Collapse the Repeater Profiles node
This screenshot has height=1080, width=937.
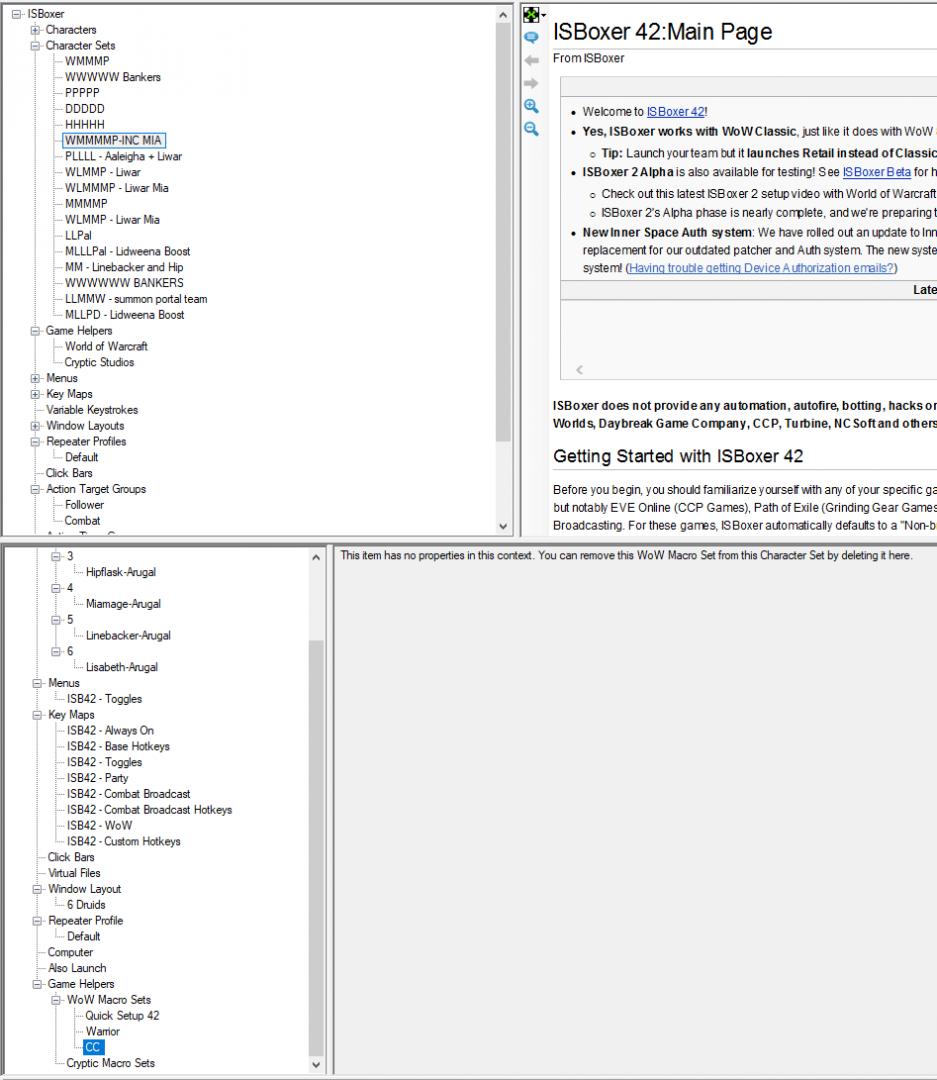(35, 442)
